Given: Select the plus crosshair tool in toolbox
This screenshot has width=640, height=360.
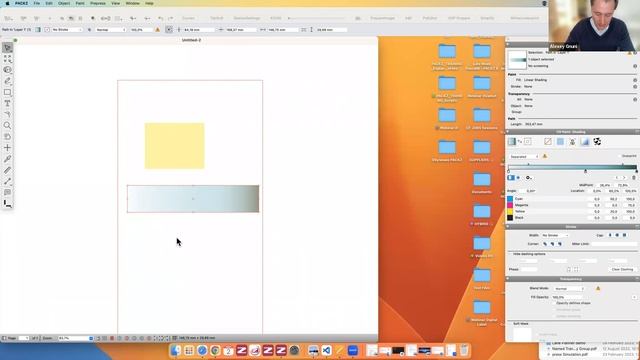Looking at the screenshot, I should point(7,148).
